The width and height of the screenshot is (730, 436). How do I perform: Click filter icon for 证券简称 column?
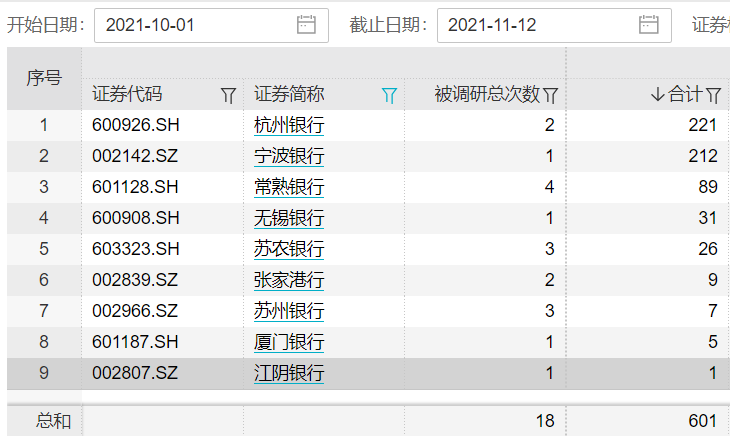coord(390,95)
